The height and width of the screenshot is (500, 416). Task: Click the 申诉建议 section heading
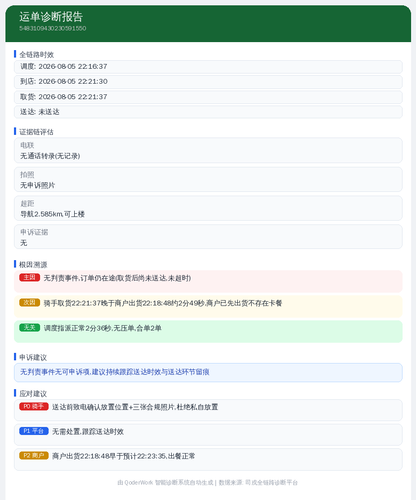[33, 357]
